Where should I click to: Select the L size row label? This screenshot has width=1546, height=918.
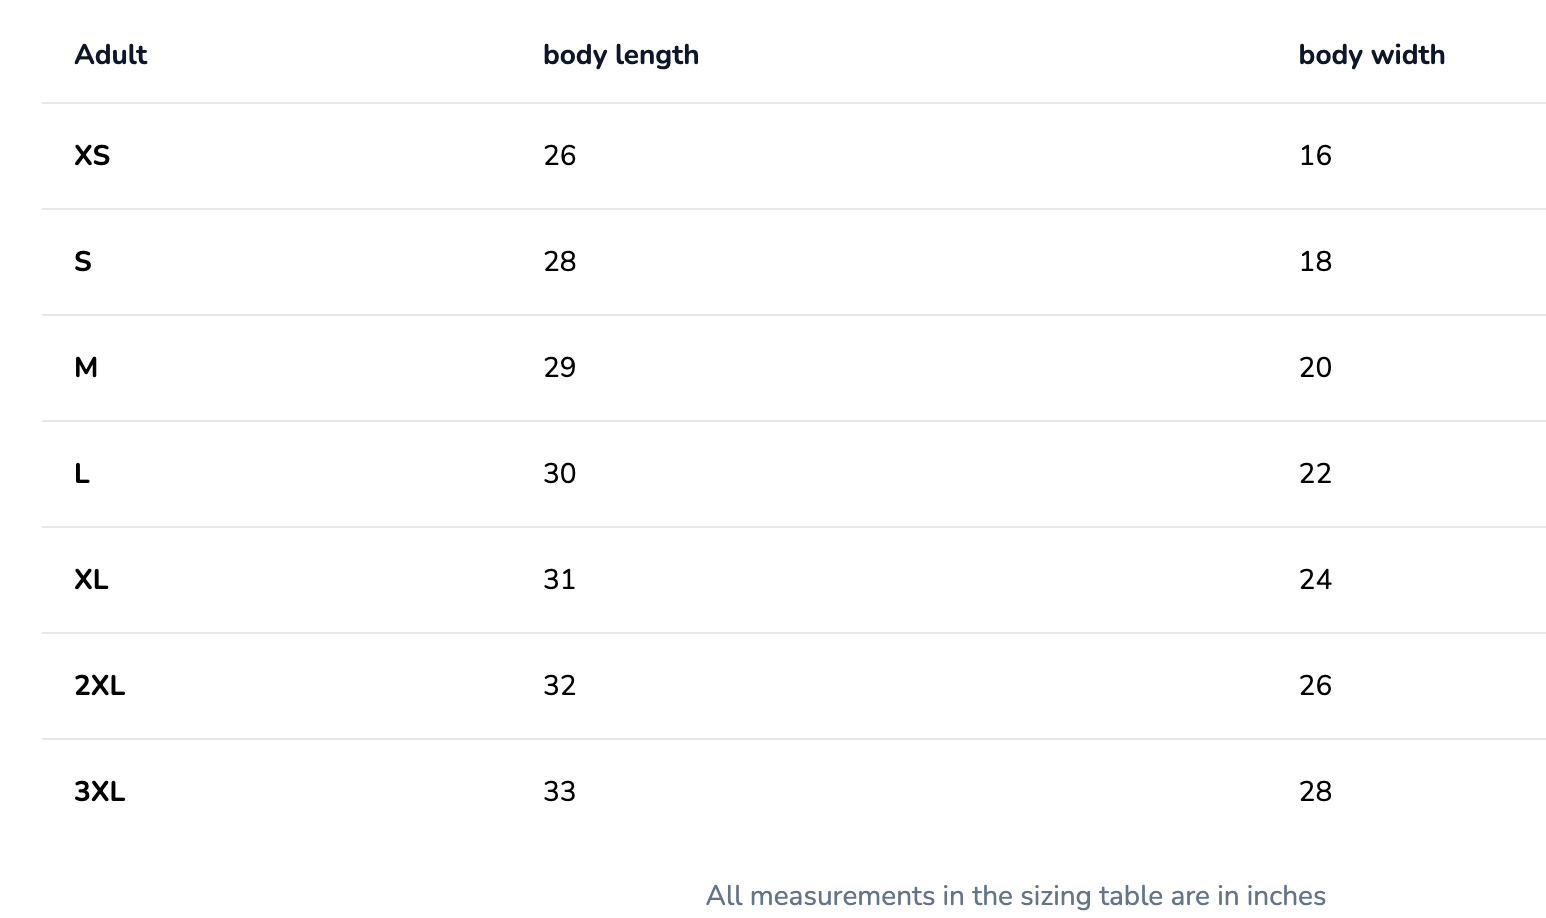coord(82,474)
